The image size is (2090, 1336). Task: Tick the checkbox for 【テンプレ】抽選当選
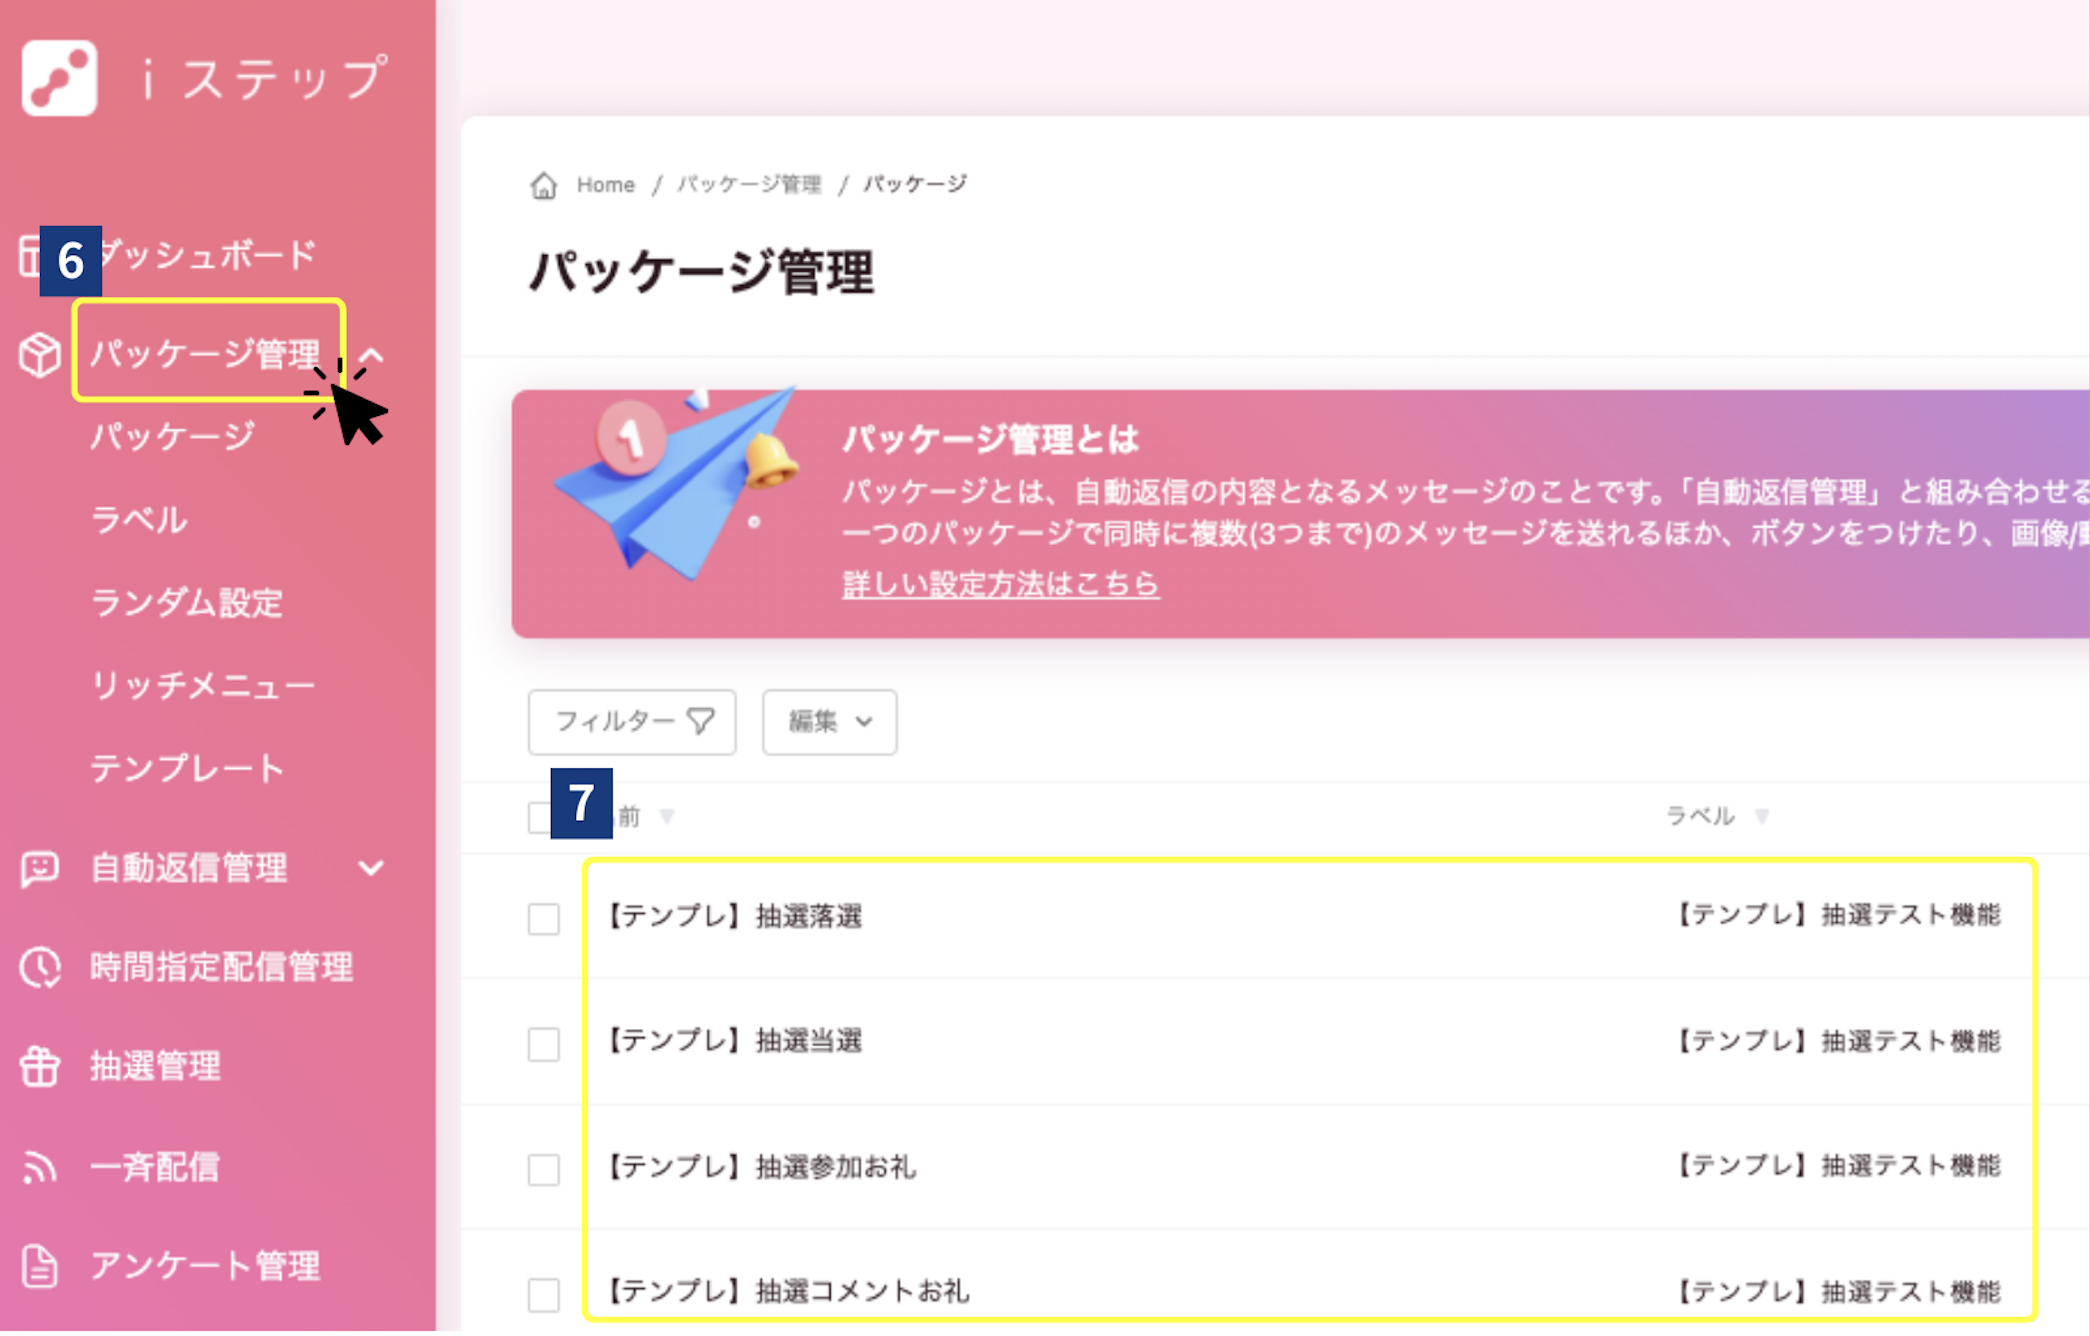[544, 1044]
